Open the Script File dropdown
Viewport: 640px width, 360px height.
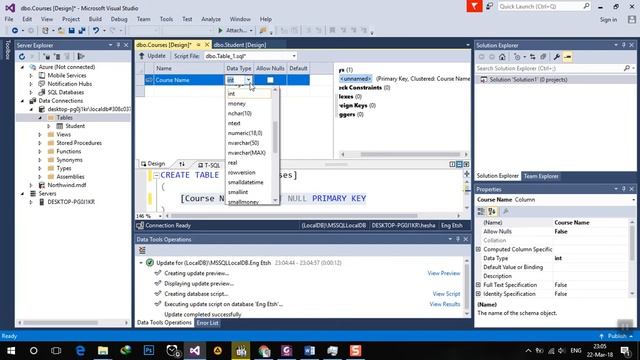click(x=294, y=56)
